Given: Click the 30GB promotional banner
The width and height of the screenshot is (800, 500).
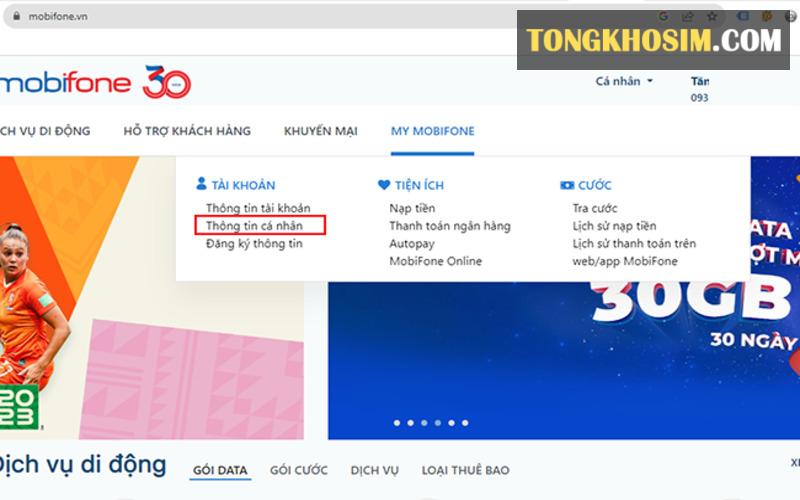Looking at the screenshot, I should tap(564, 360).
